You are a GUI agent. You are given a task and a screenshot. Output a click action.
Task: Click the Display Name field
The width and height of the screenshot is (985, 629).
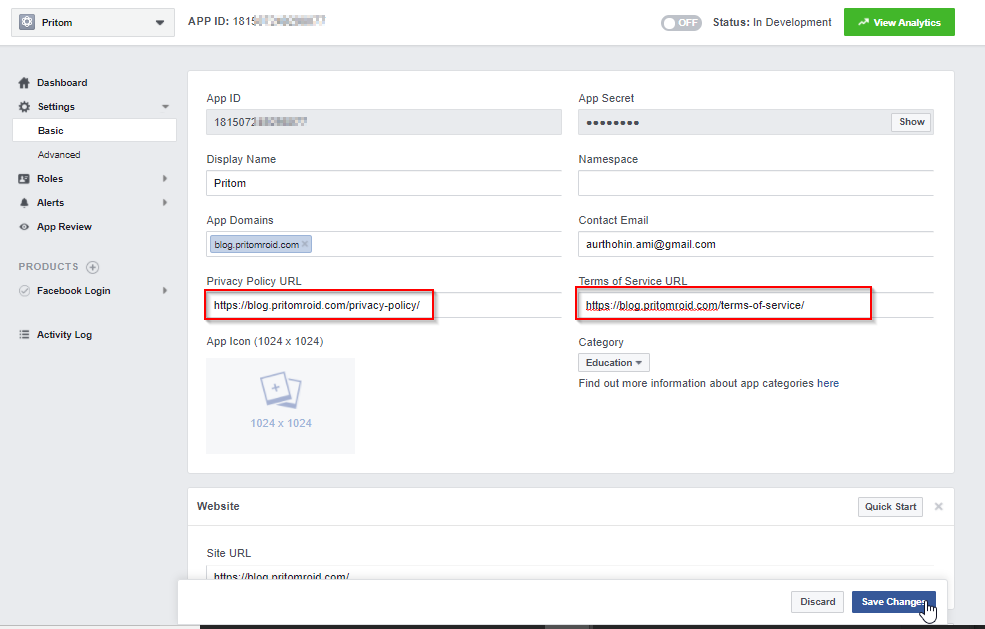tap(384, 183)
